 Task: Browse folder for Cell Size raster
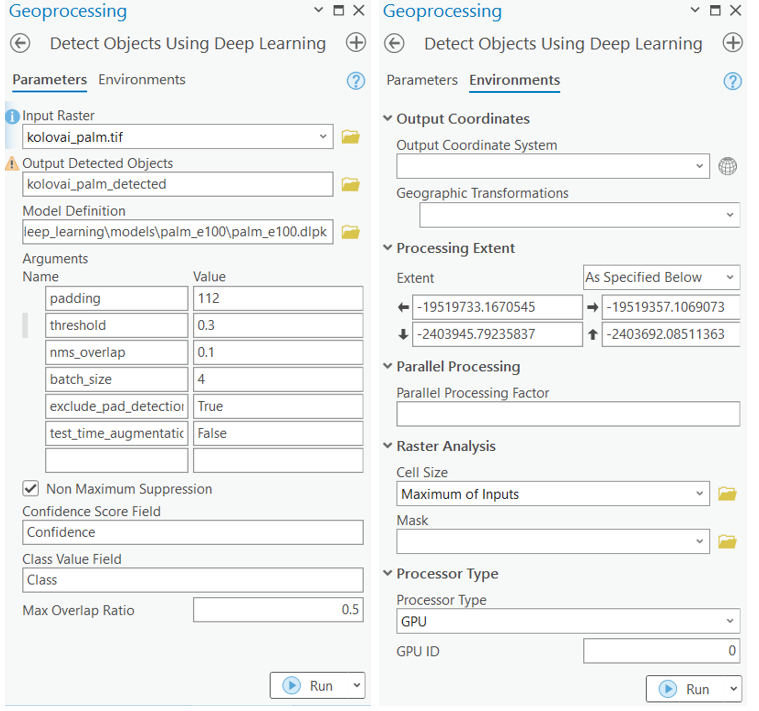tap(727, 494)
